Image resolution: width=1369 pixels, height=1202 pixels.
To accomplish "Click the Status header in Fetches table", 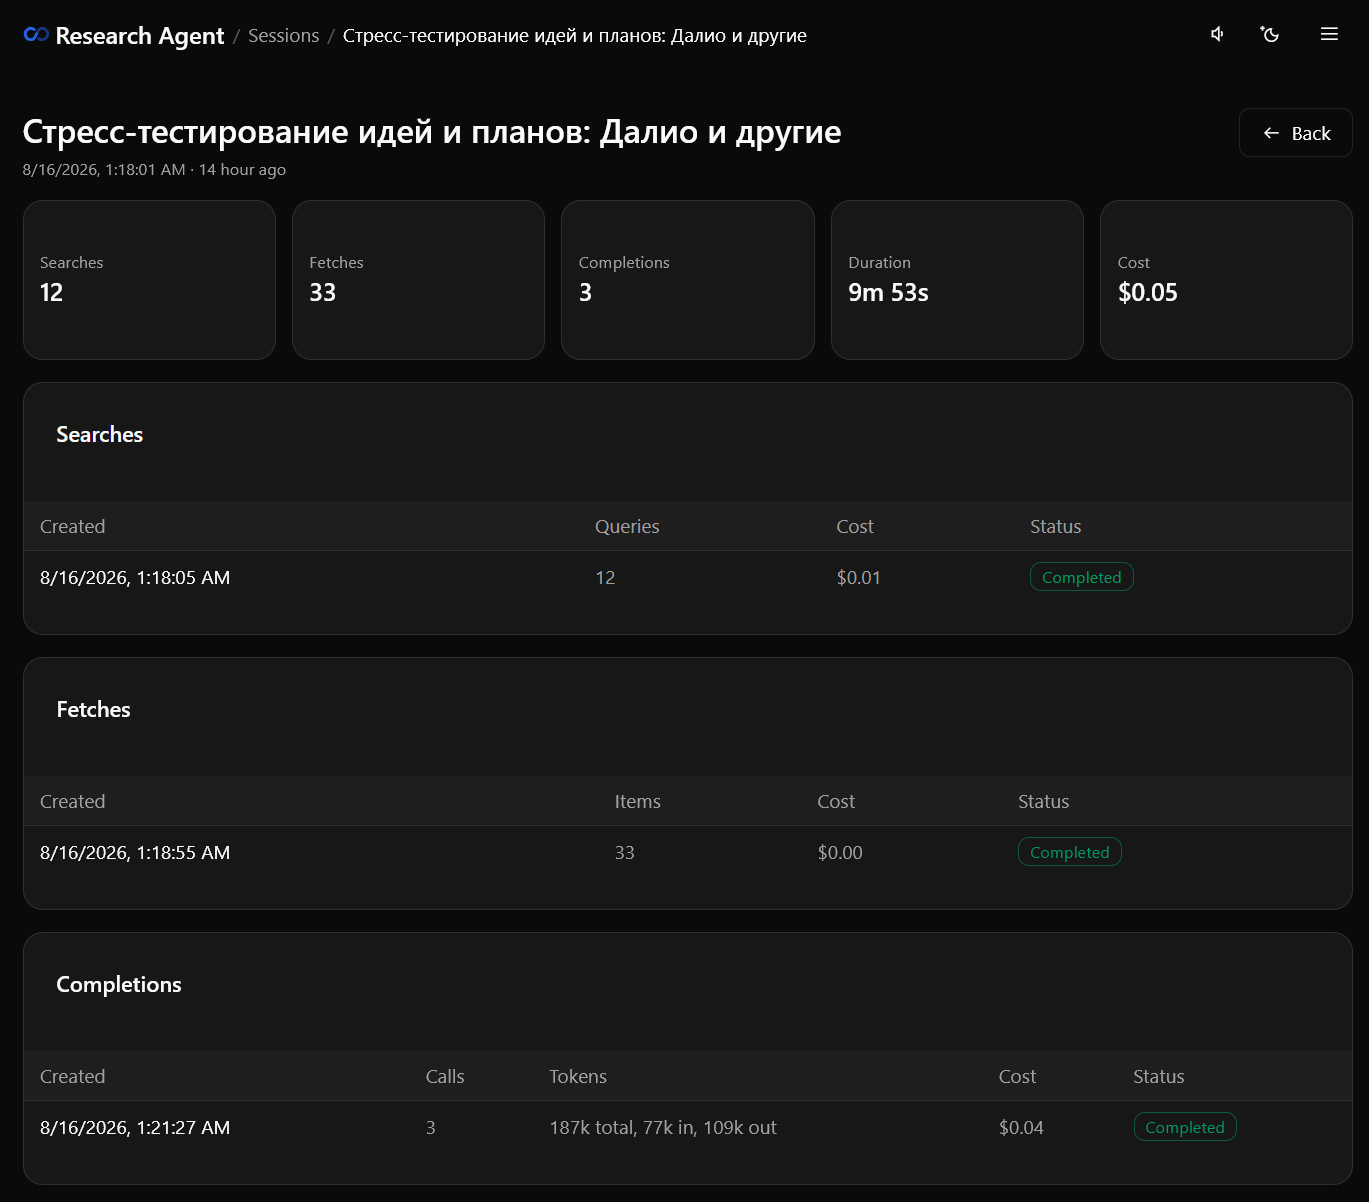I will pos(1044,802).
